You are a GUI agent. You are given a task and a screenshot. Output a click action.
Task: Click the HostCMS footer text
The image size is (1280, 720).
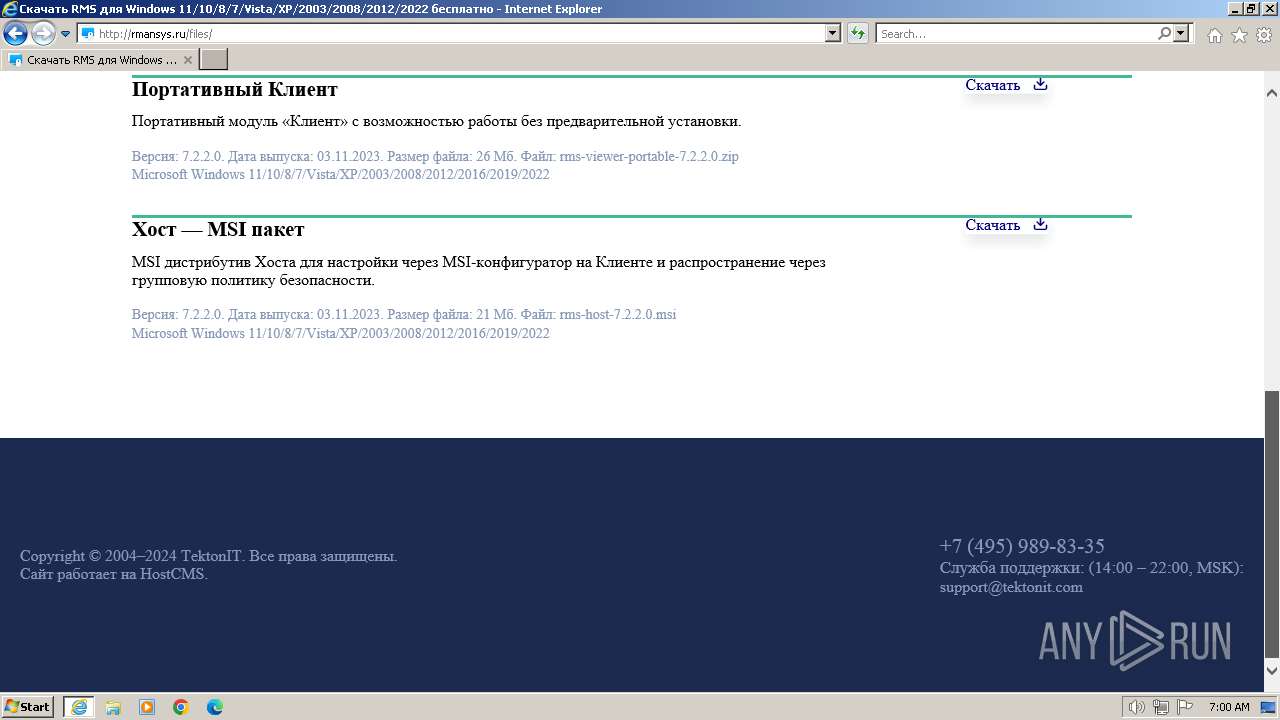point(114,574)
